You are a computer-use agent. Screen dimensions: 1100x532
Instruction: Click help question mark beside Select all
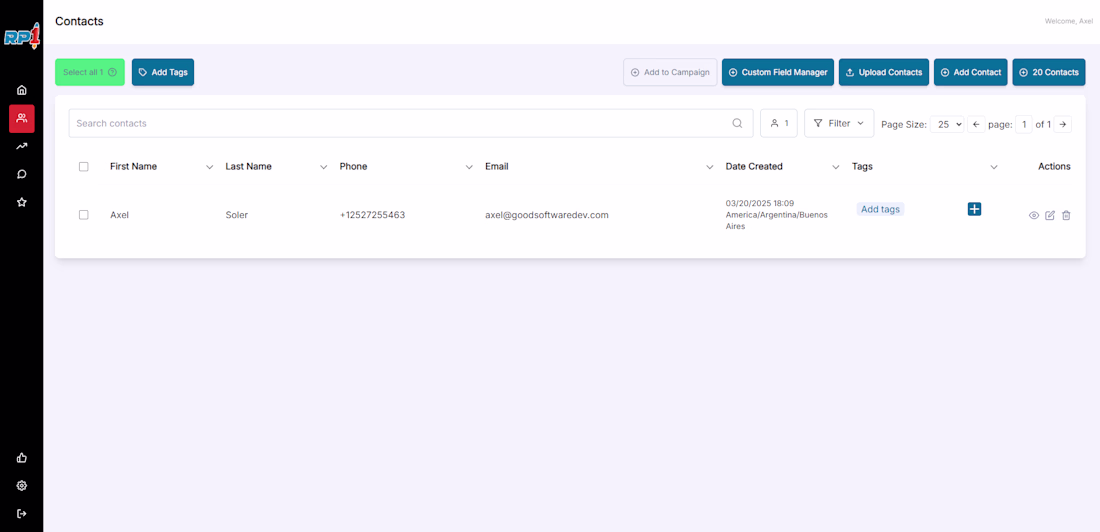tap(112, 72)
